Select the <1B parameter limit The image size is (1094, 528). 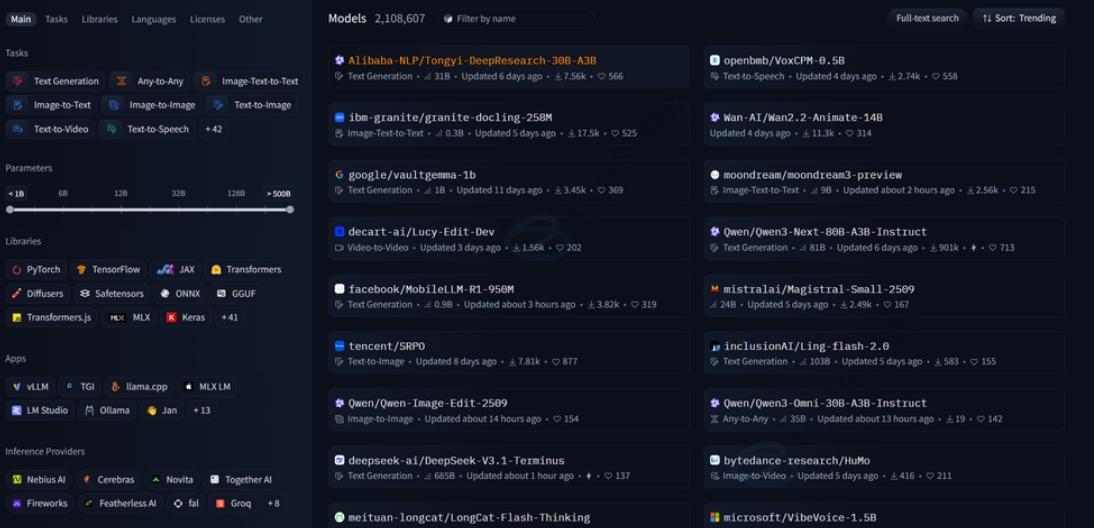click(x=16, y=193)
